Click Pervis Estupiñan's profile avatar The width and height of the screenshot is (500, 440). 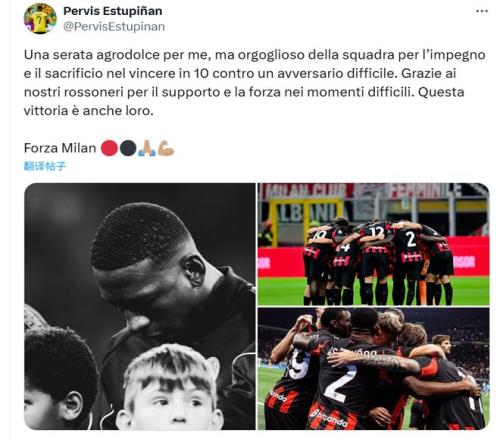(40, 18)
